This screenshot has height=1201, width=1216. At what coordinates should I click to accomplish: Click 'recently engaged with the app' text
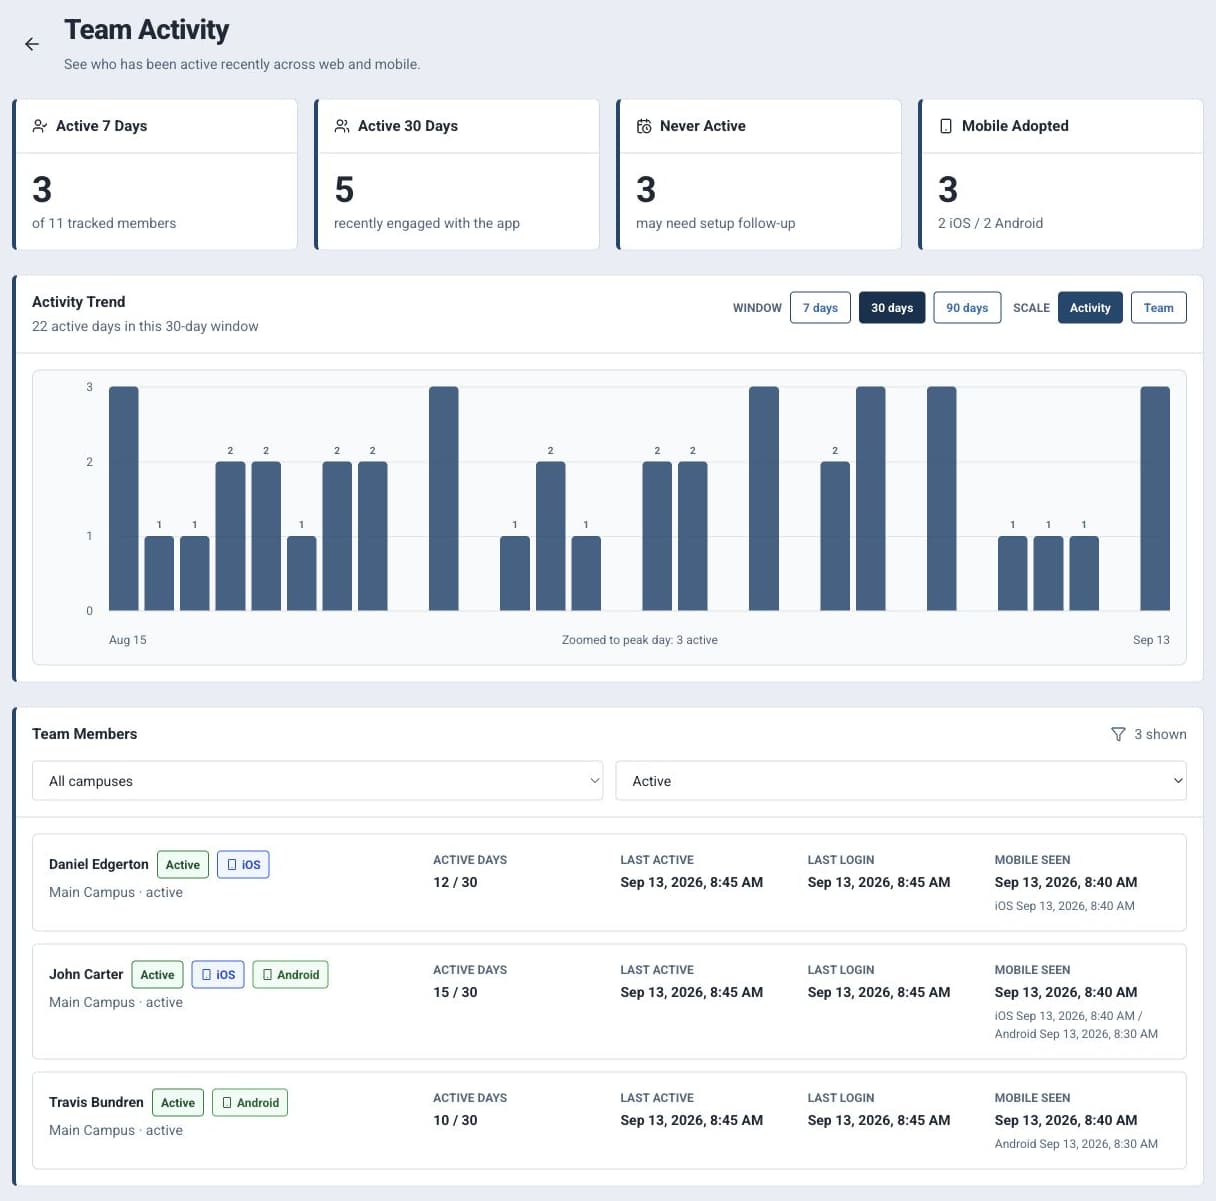pos(427,223)
